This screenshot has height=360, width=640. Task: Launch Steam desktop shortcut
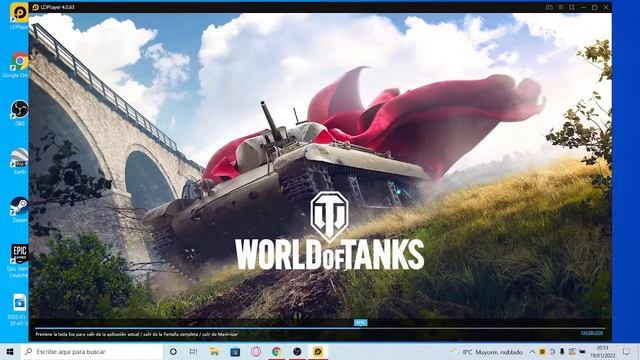click(19, 209)
